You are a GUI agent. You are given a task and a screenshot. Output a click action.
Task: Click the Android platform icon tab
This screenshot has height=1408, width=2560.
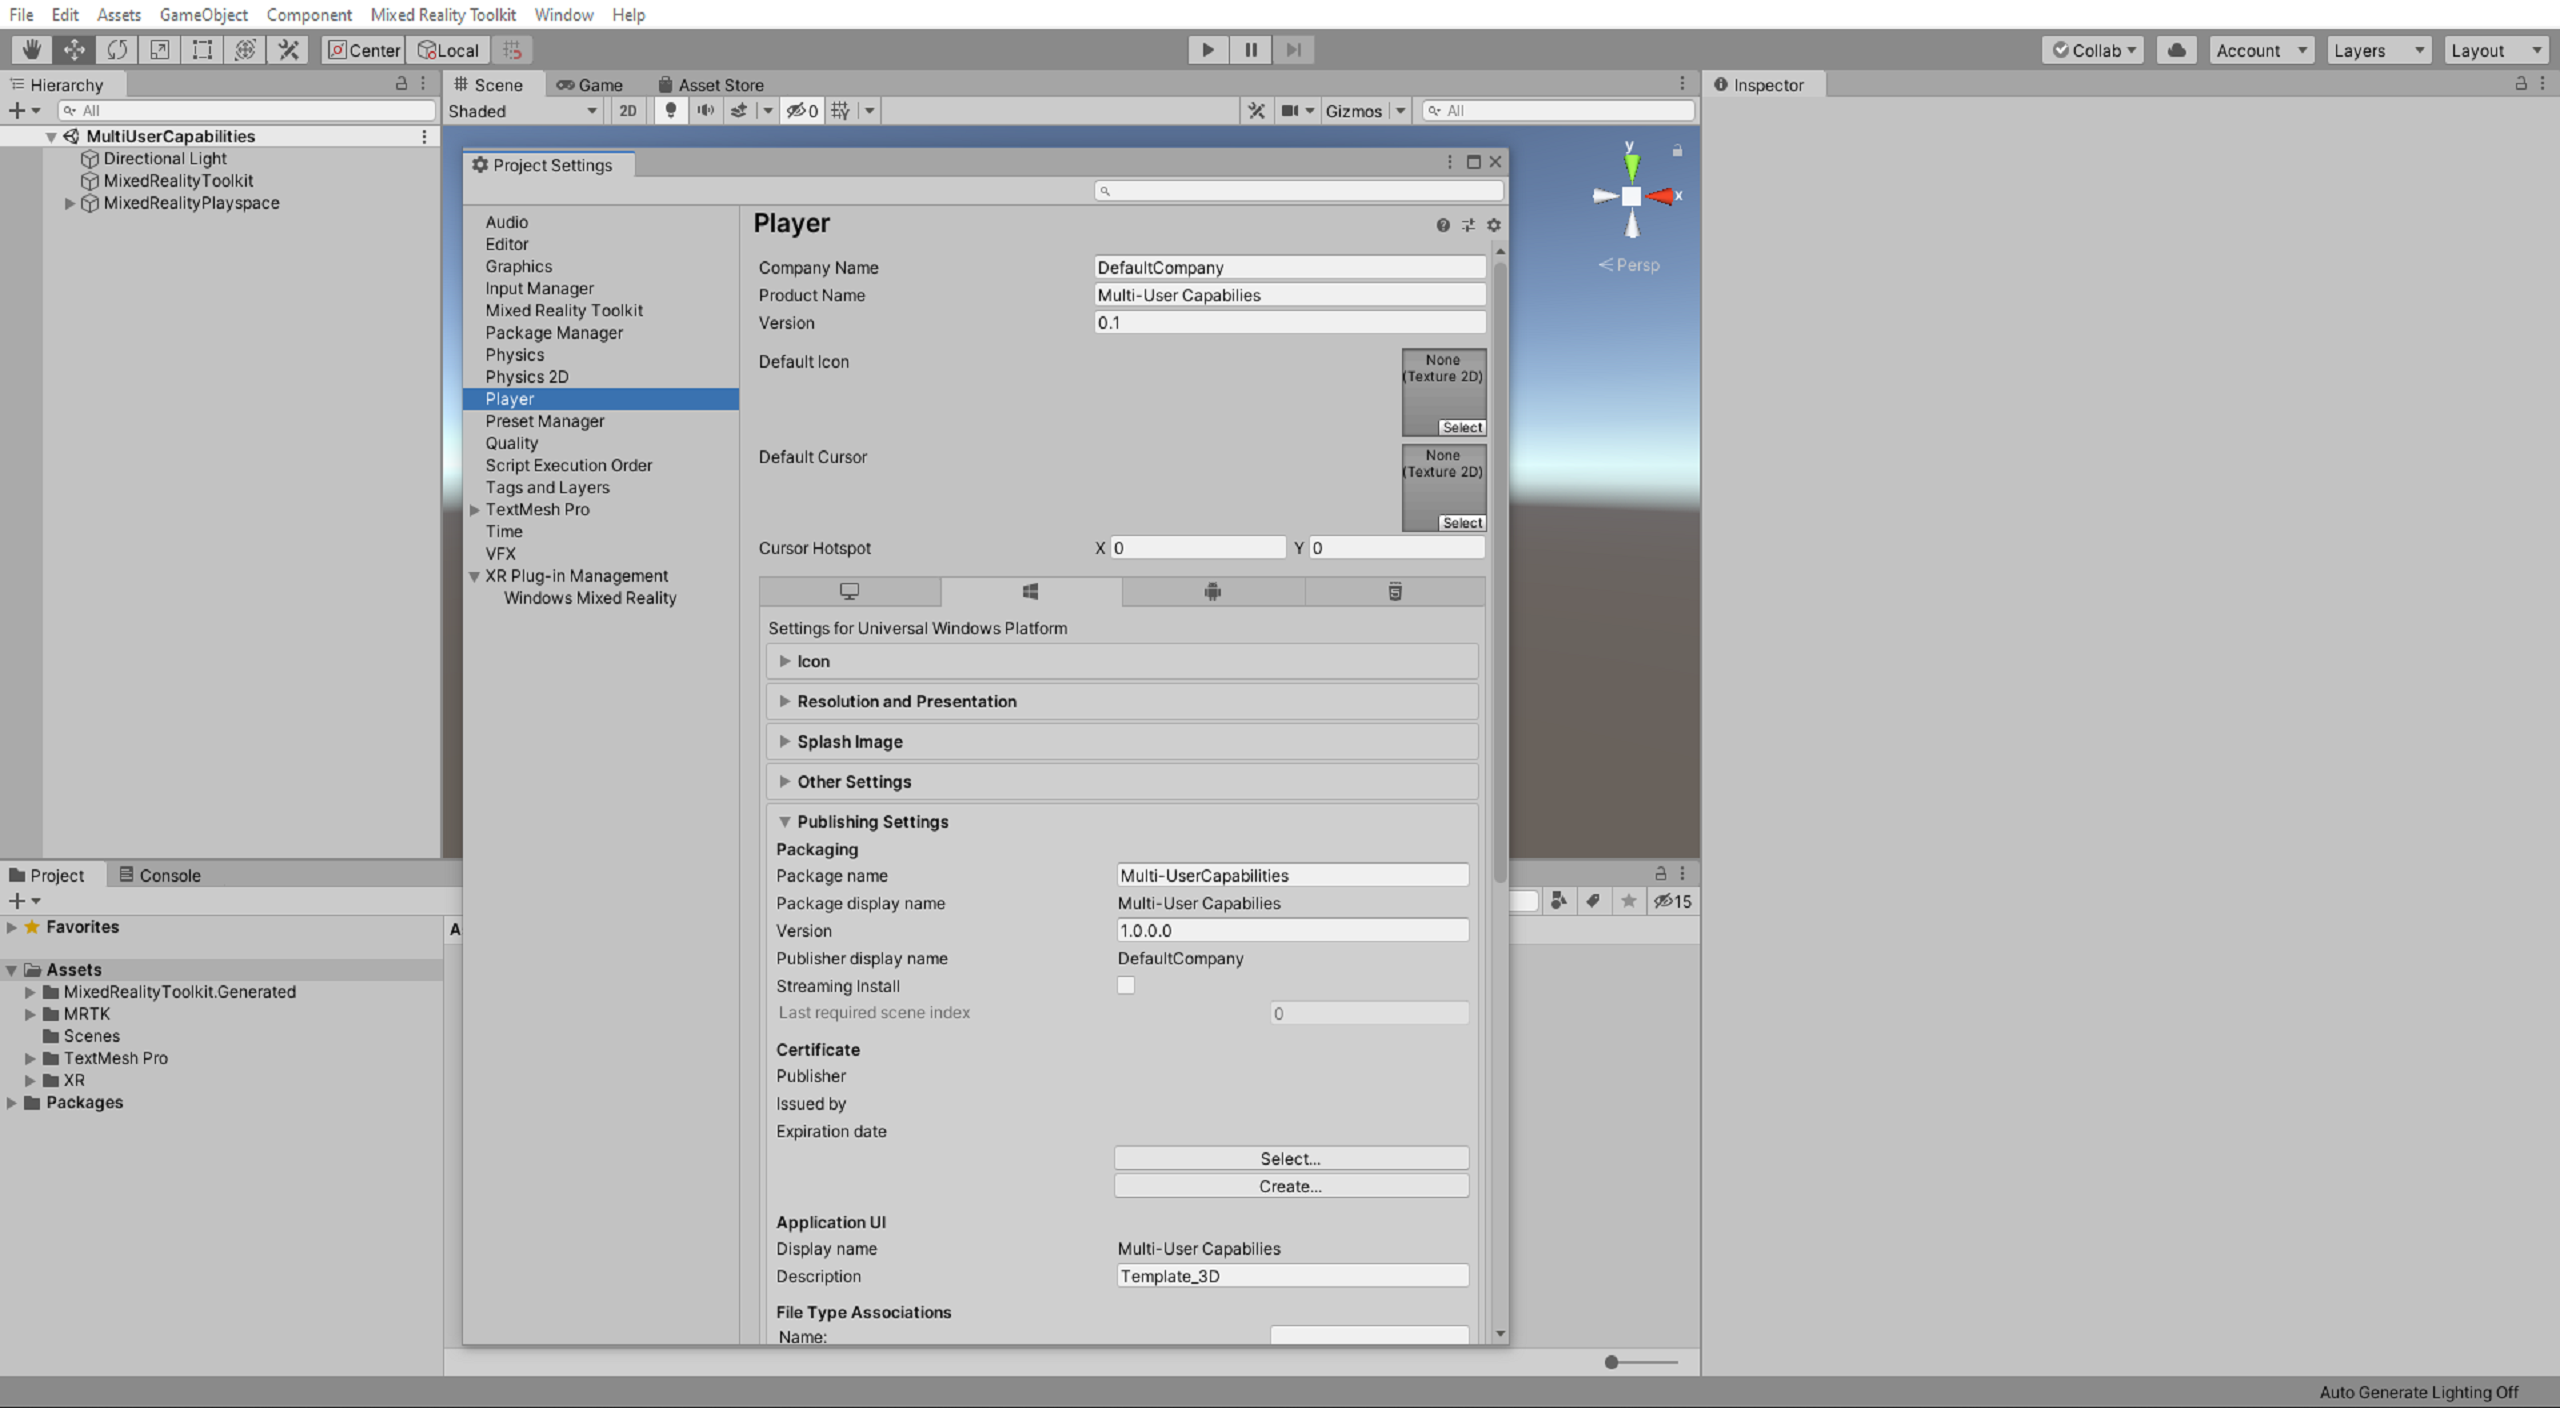1213,591
